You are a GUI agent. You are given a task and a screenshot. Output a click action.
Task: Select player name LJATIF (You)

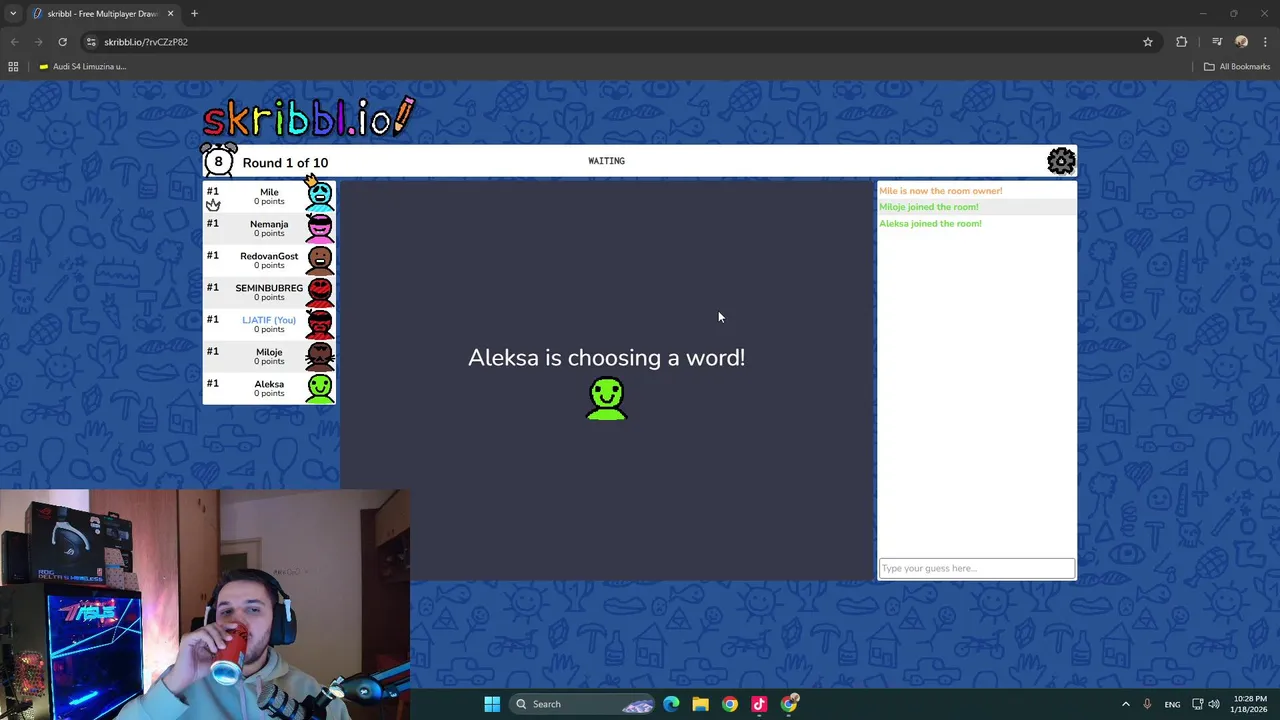click(269, 320)
